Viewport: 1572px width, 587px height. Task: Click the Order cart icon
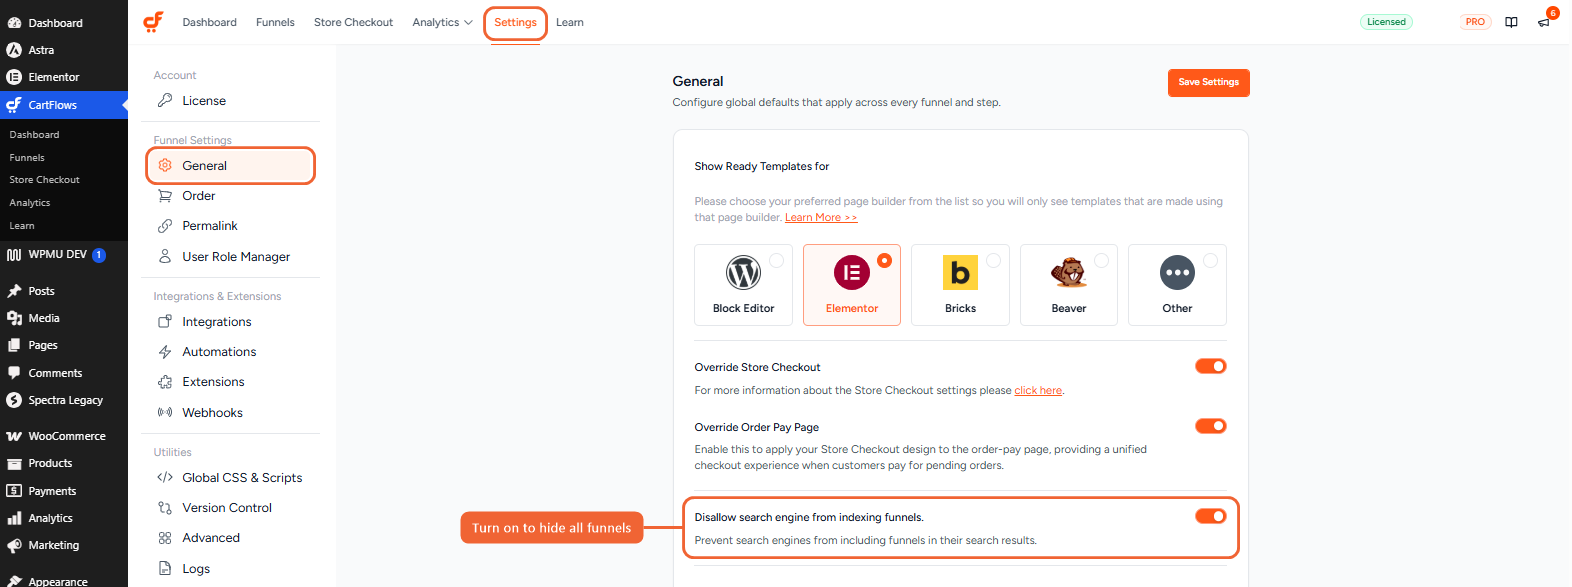165,196
